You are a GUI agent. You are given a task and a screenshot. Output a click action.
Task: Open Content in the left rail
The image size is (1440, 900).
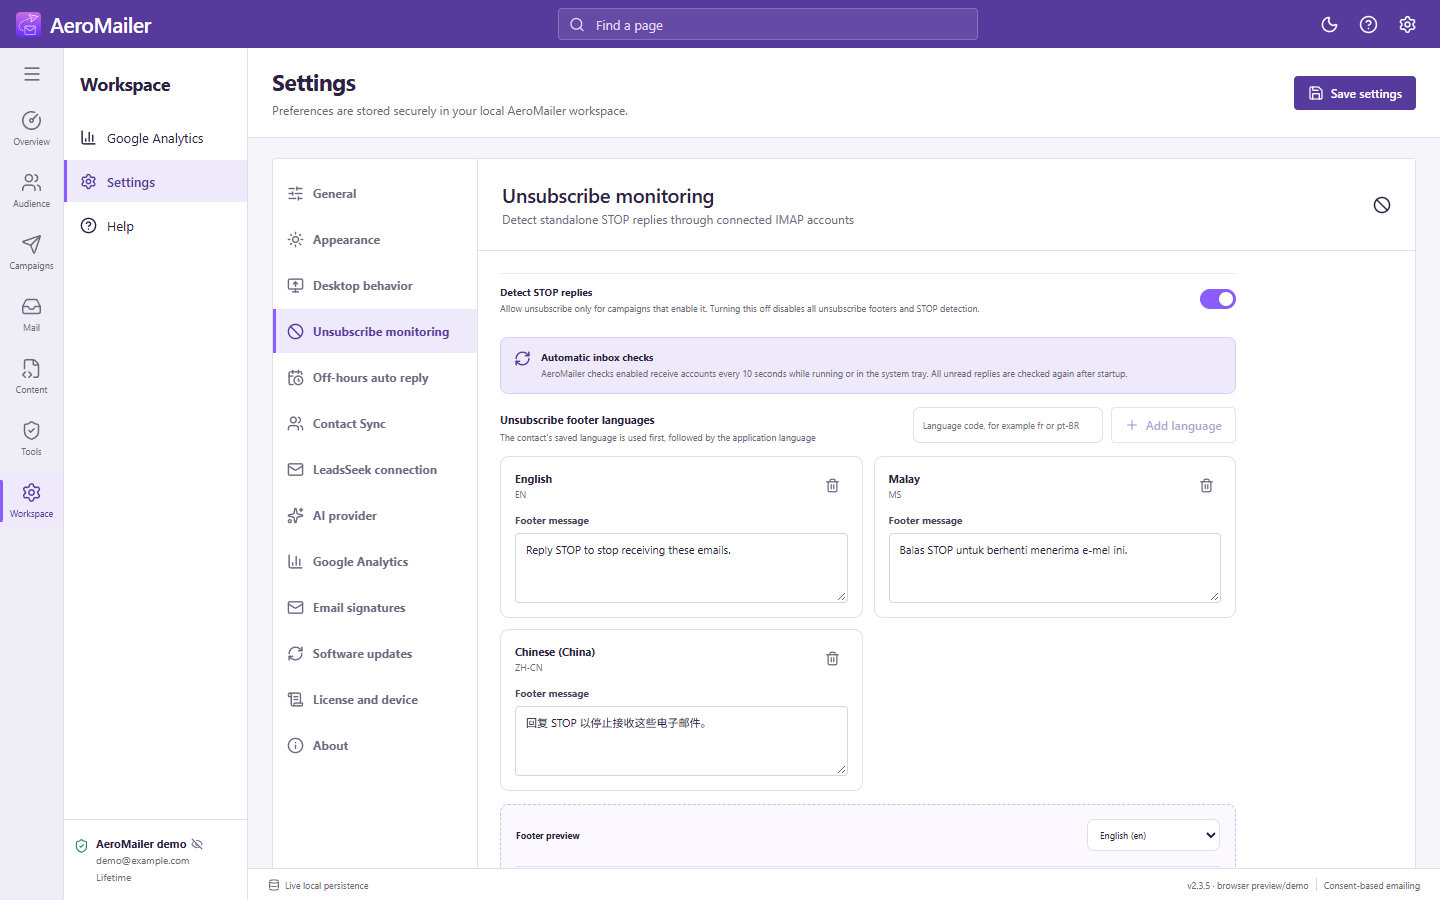32,377
